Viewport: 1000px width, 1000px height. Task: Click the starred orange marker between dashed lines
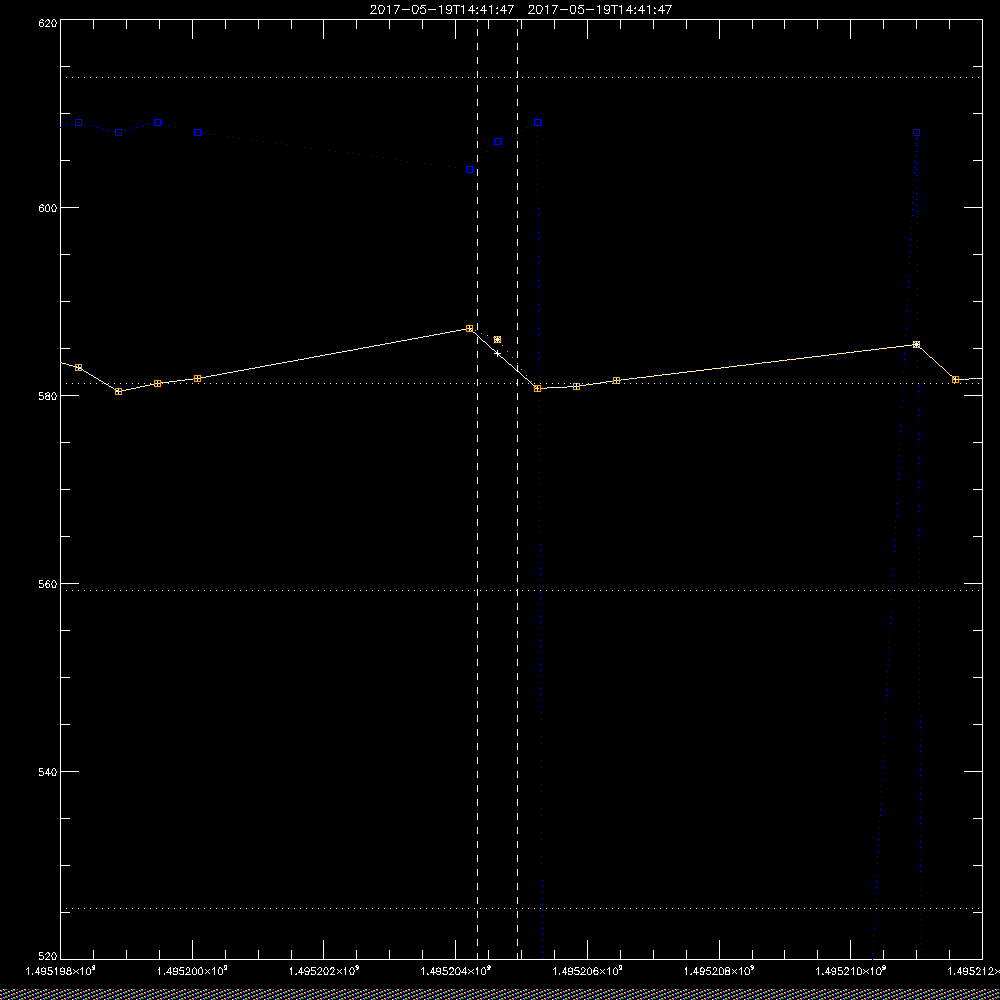tap(497, 339)
